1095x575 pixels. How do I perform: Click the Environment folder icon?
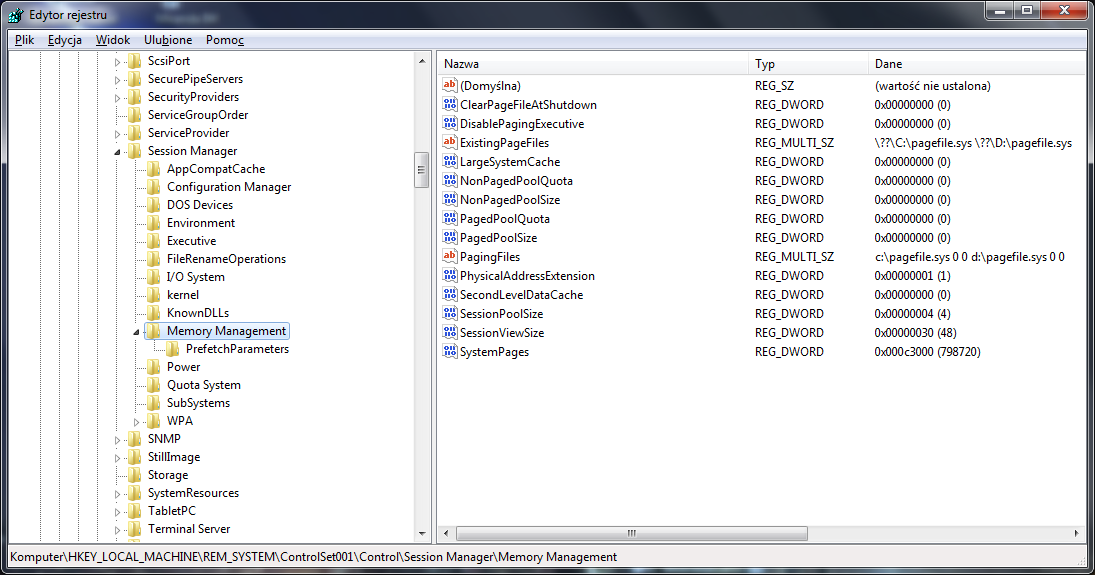pos(154,222)
